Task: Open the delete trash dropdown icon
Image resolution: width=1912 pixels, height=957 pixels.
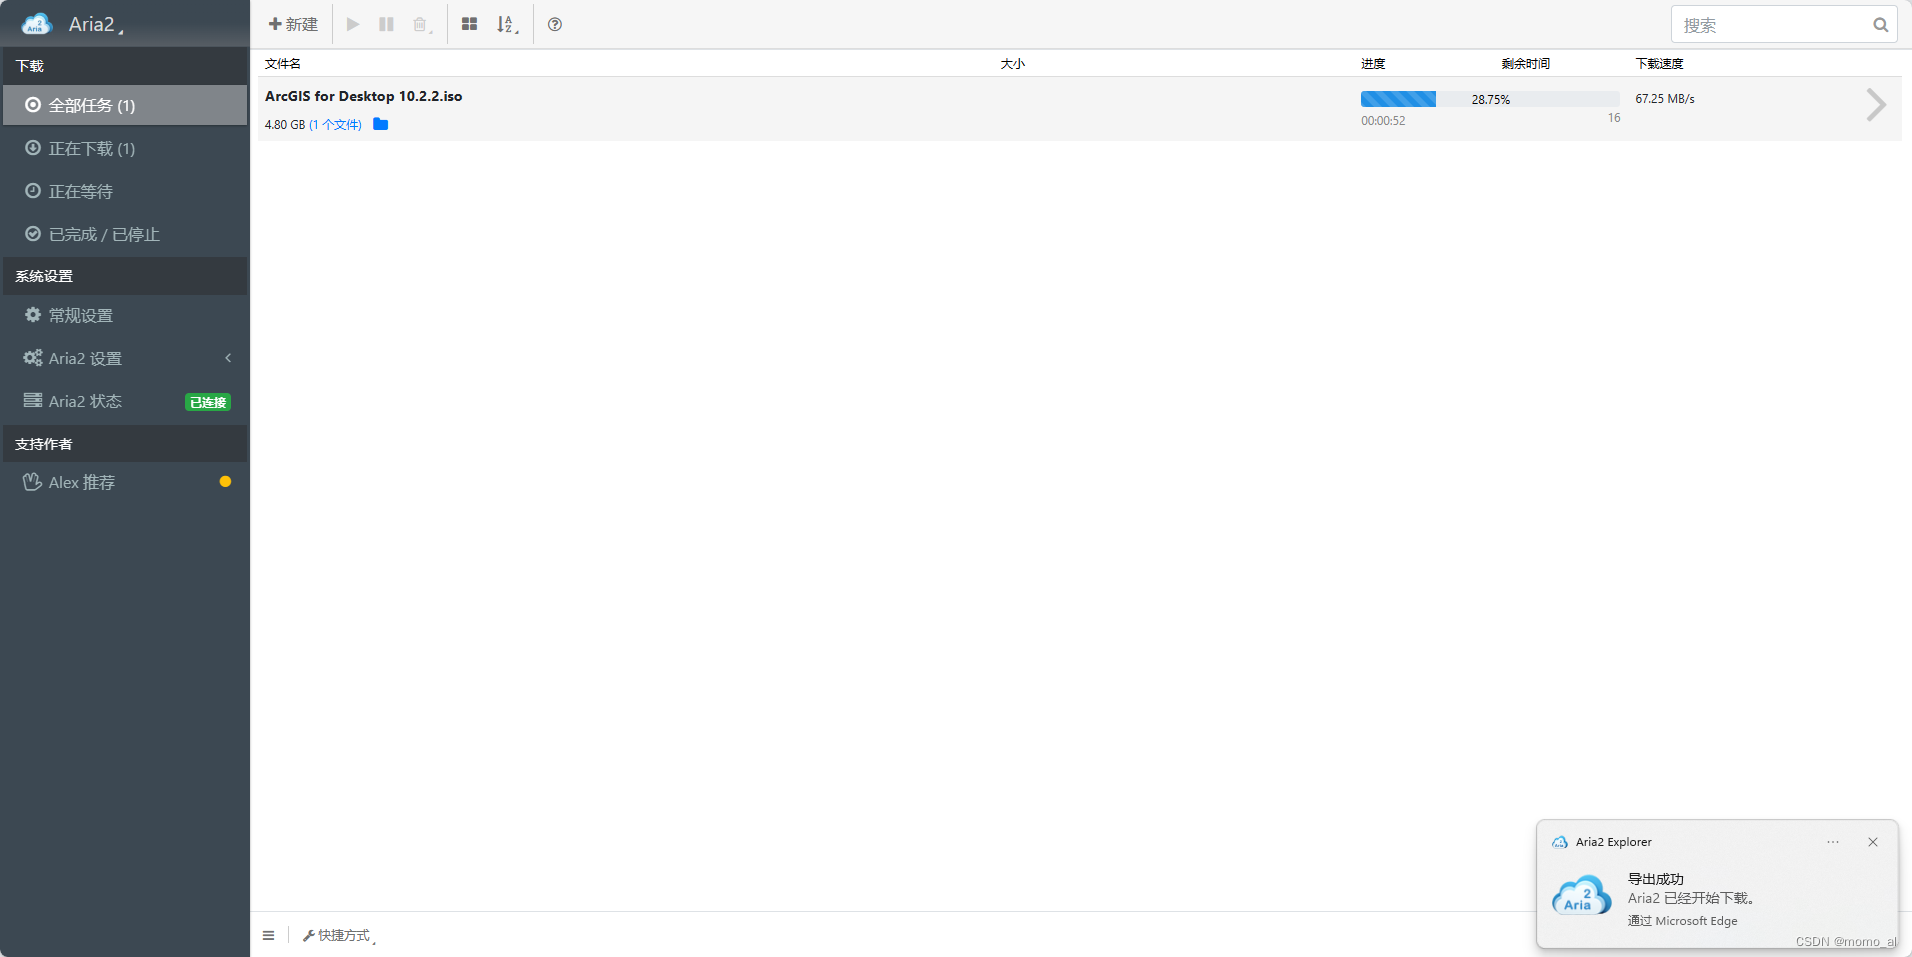Action: pyautogui.click(x=422, y=24)
